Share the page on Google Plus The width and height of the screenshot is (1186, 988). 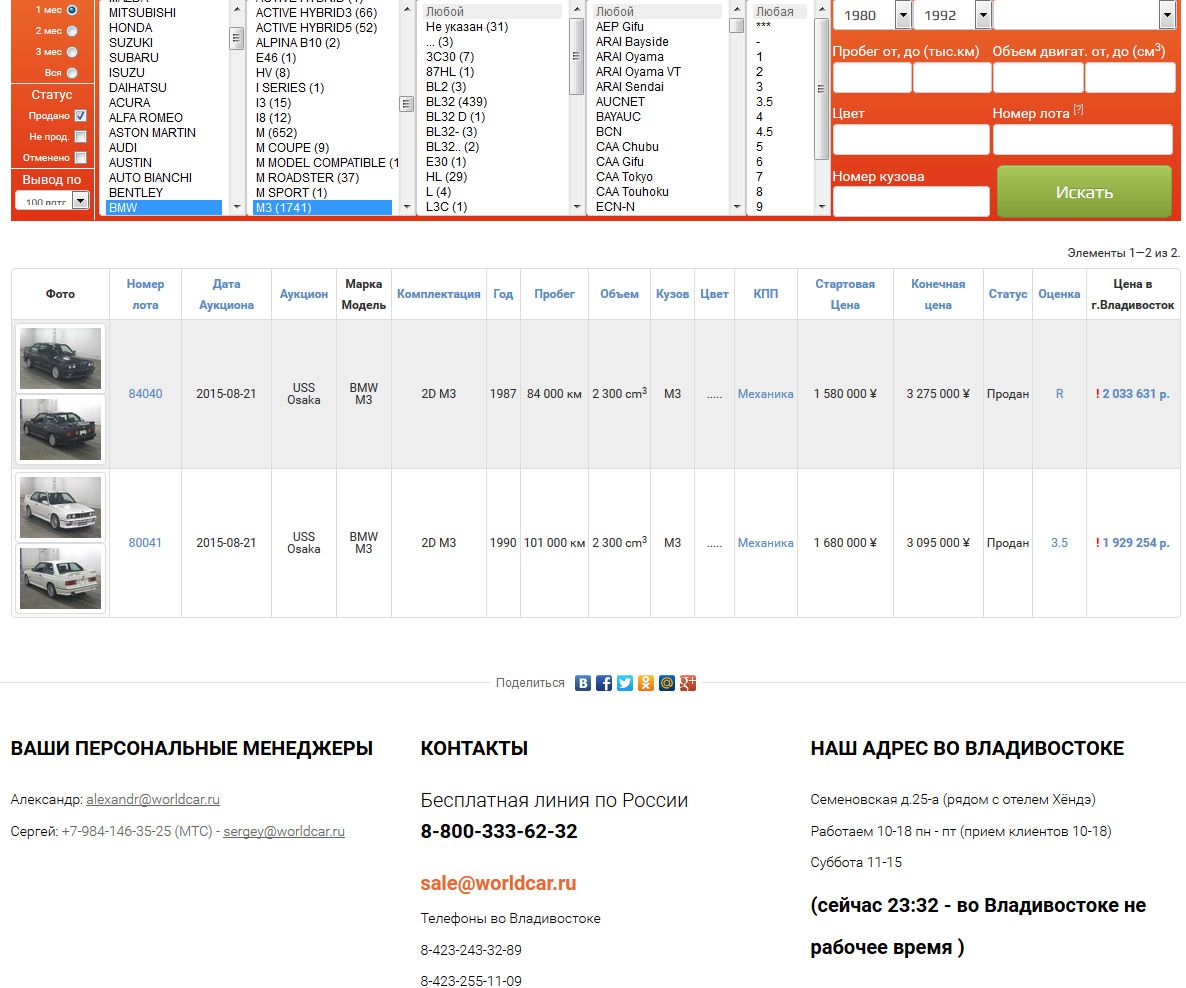[688, 683]
